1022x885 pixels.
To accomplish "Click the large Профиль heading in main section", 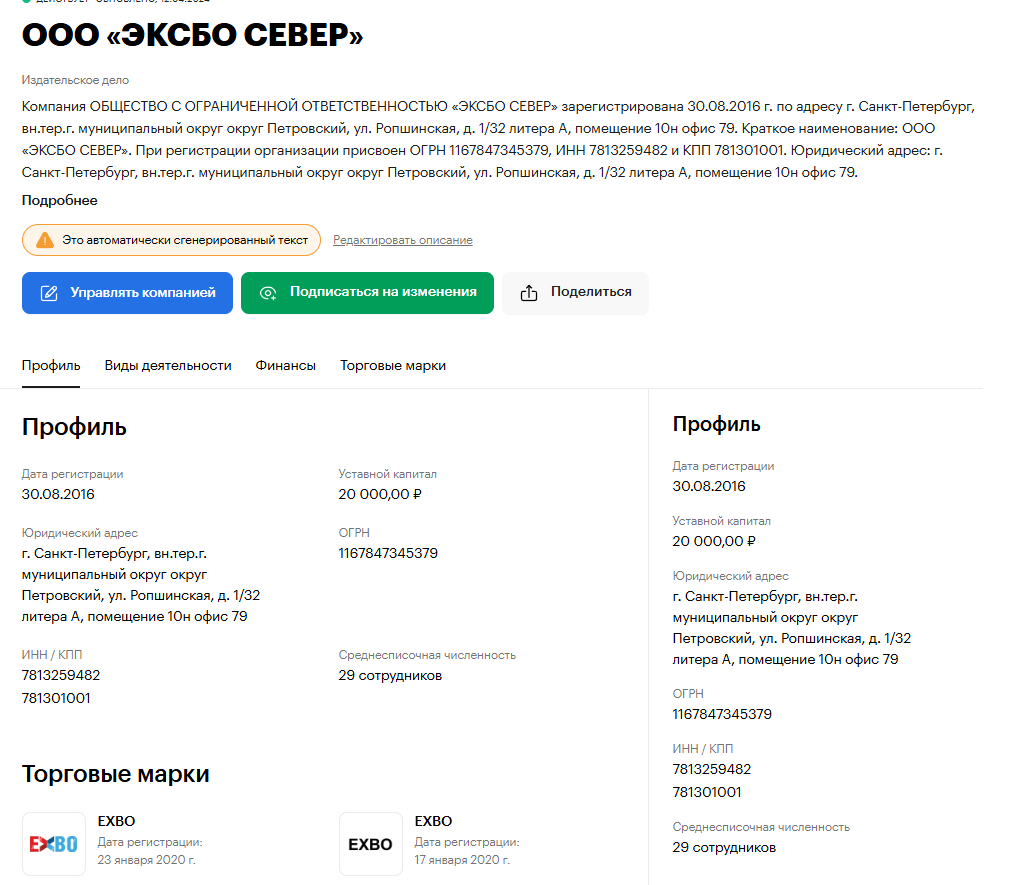I will pos(74,427).
